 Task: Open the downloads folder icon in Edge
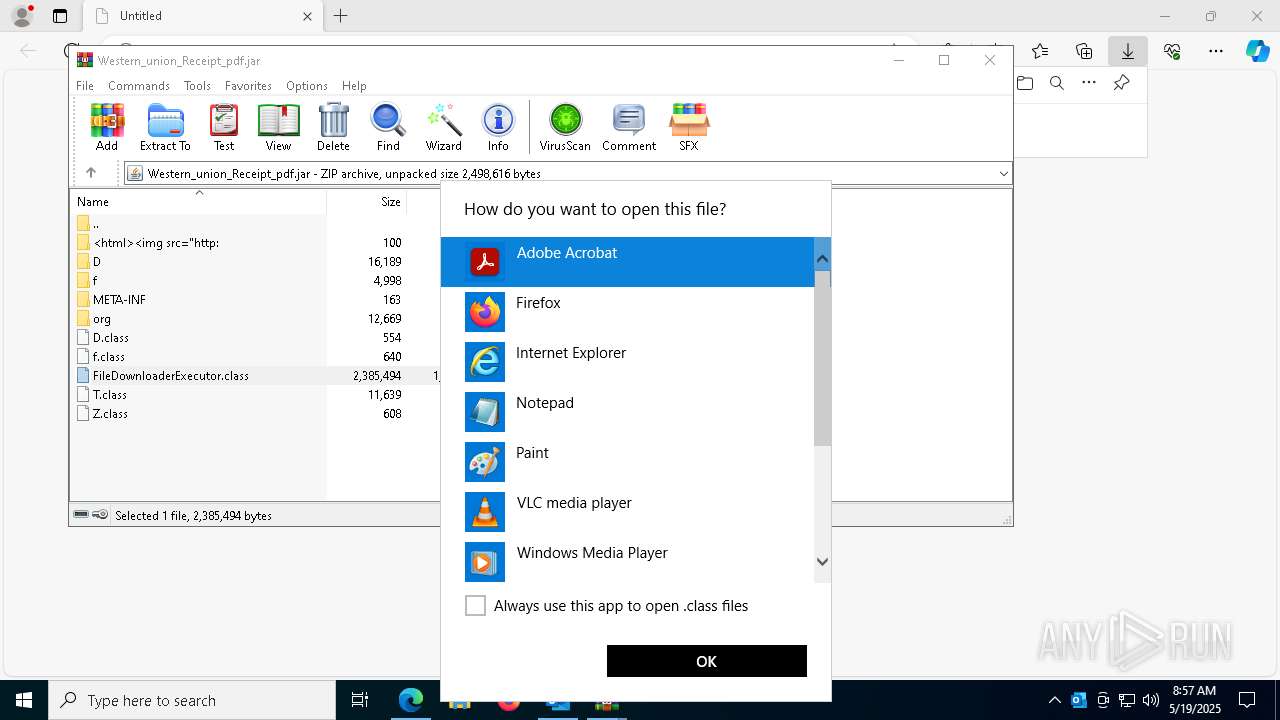tap(1025, 83)
